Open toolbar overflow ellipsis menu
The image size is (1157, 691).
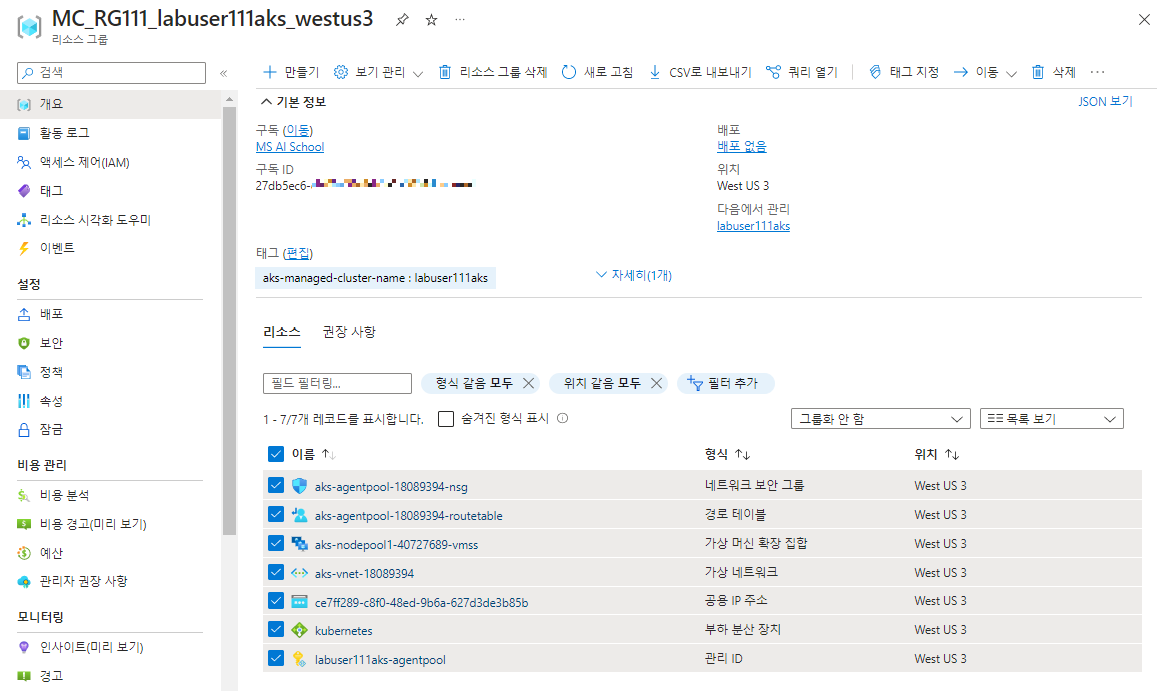pos(1097,72)
